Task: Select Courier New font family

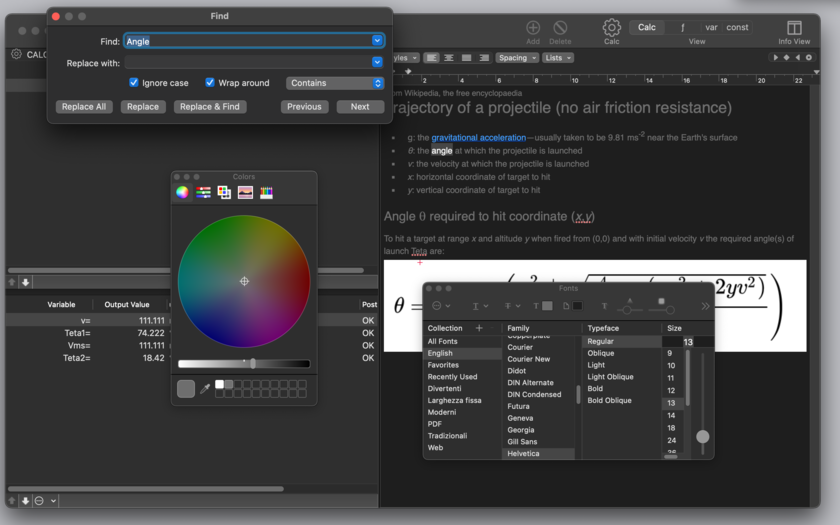Action: pos(528,359)
